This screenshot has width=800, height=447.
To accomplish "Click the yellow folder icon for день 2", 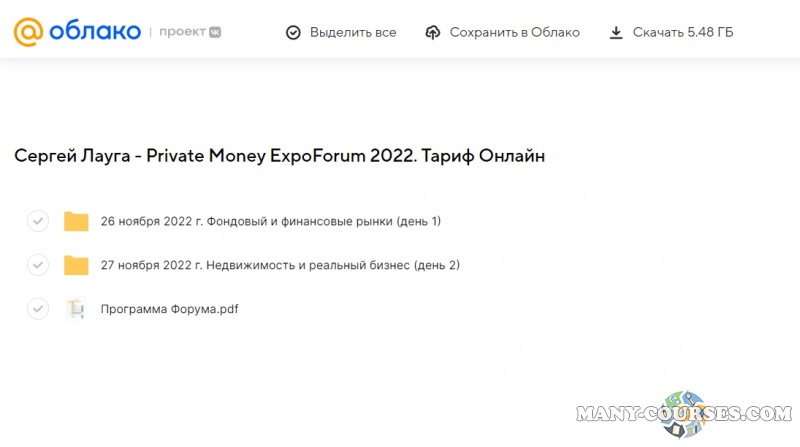I will 76,265.
